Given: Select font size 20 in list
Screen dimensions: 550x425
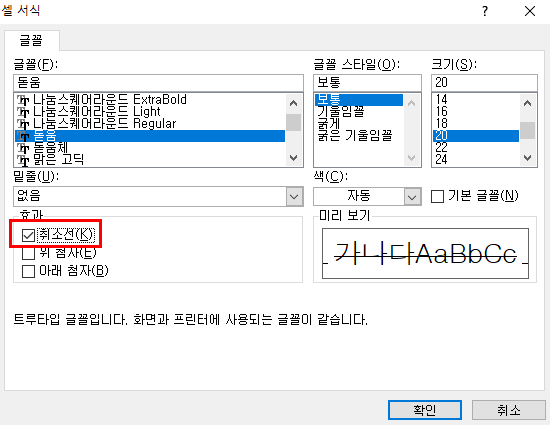Looking at the screenshot, I should (x=476, y=136).
